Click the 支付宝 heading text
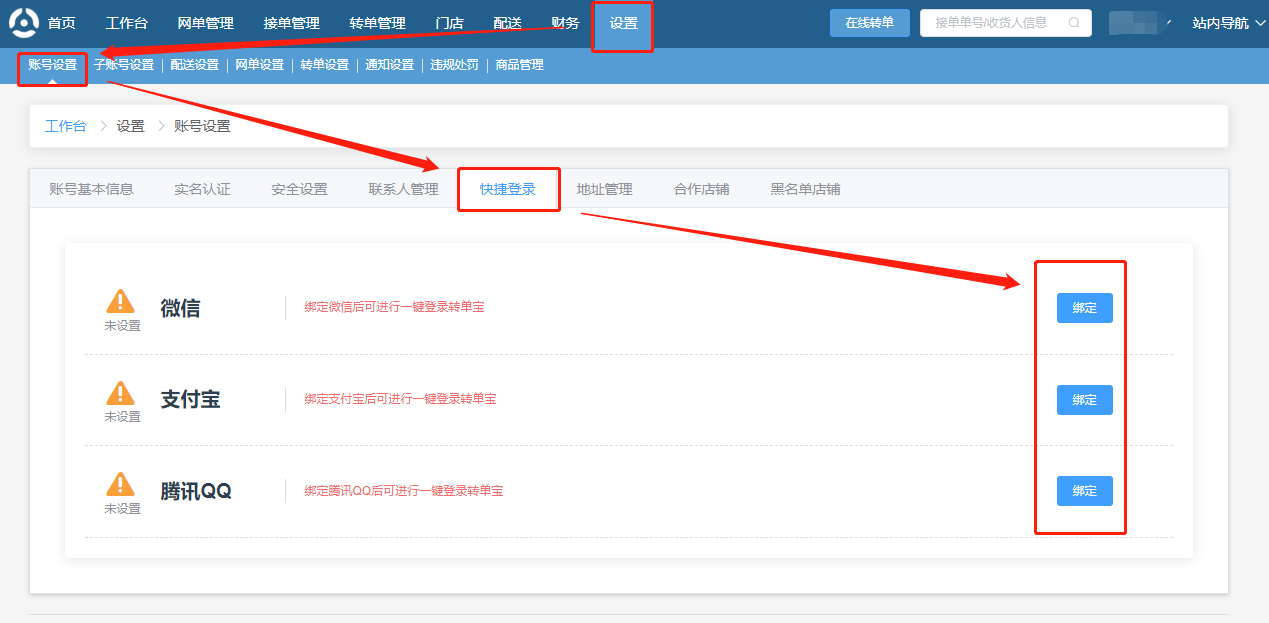This screenshot has height=623, width=1269. coord(190,400)
